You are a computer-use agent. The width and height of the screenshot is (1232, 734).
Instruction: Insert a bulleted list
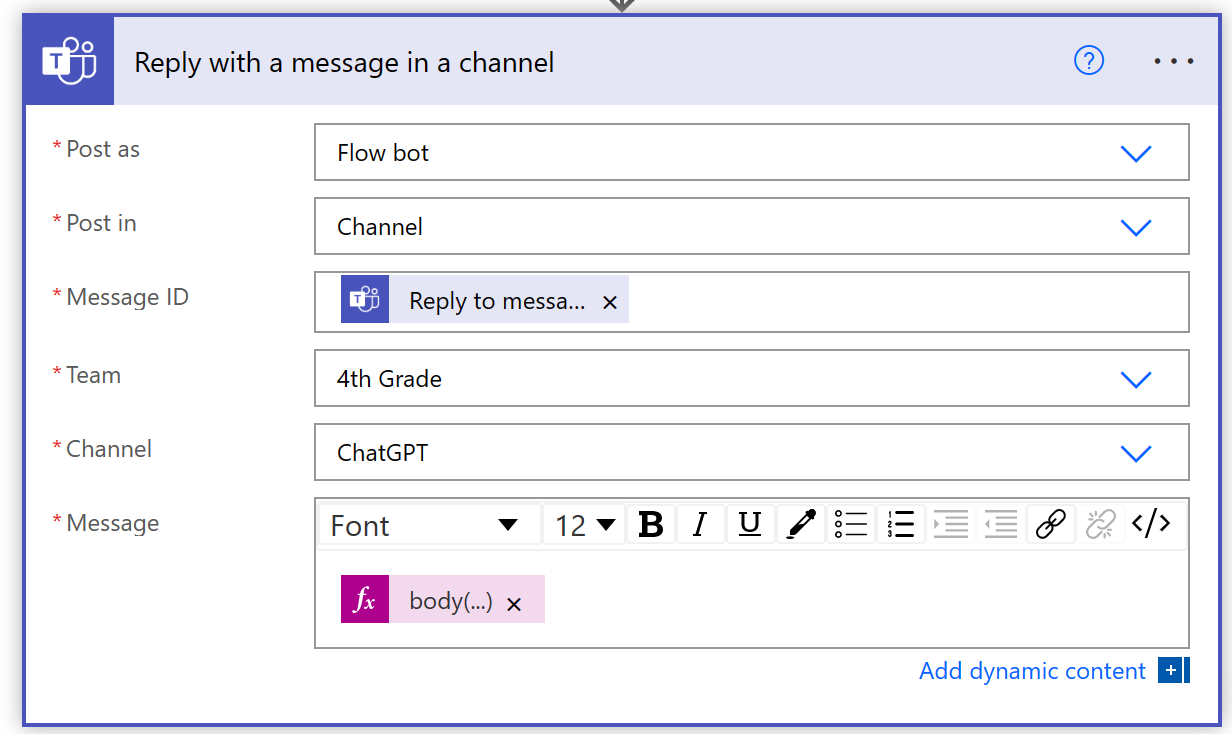[x=851, y=525]
